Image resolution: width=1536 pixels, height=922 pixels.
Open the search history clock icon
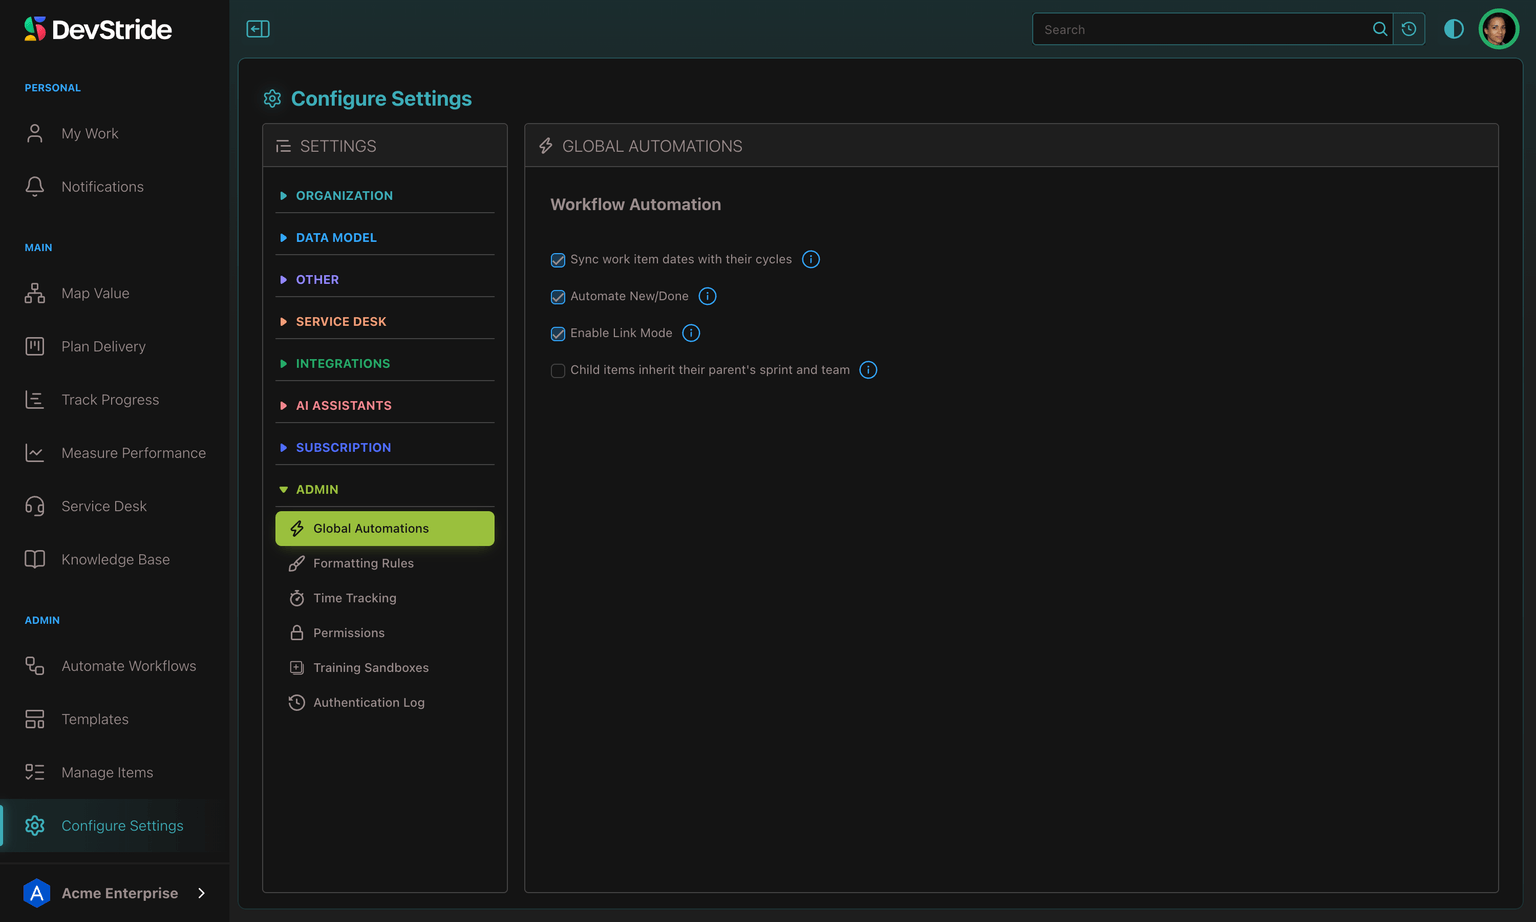click(1409, 29)
